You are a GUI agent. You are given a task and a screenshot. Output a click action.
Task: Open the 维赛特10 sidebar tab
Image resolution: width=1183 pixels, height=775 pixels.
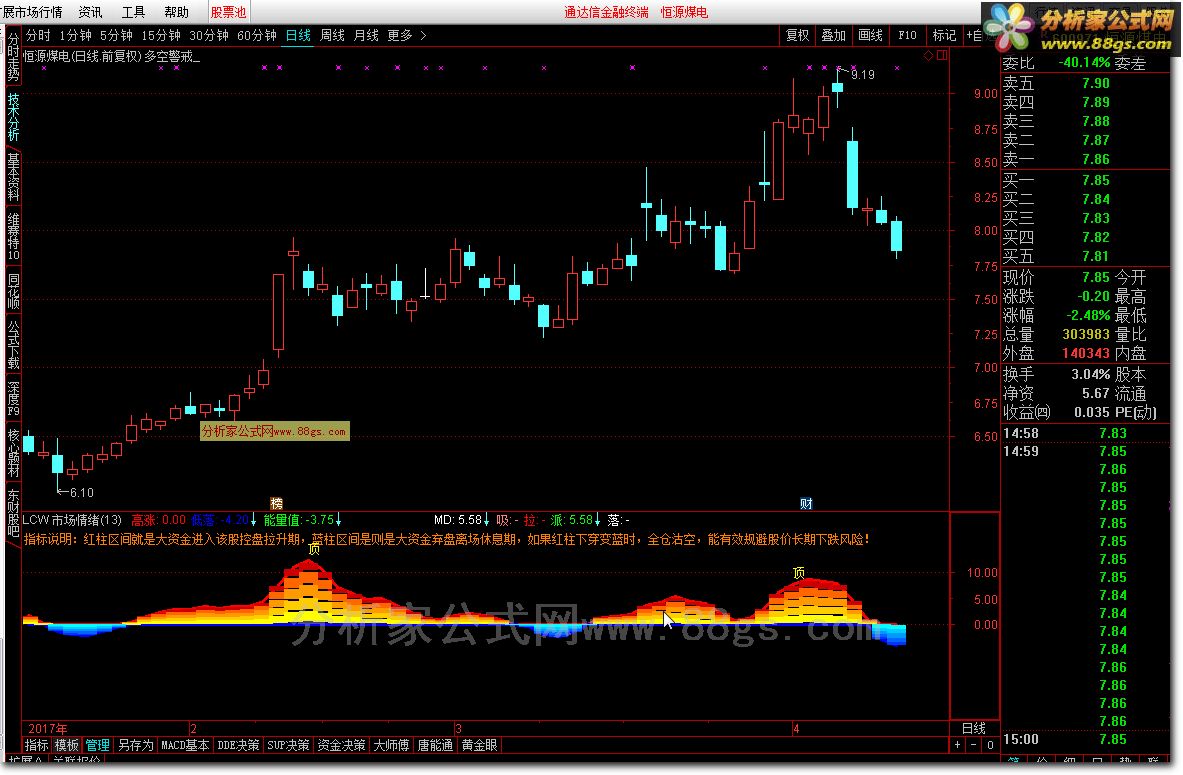tap(13, 236)
